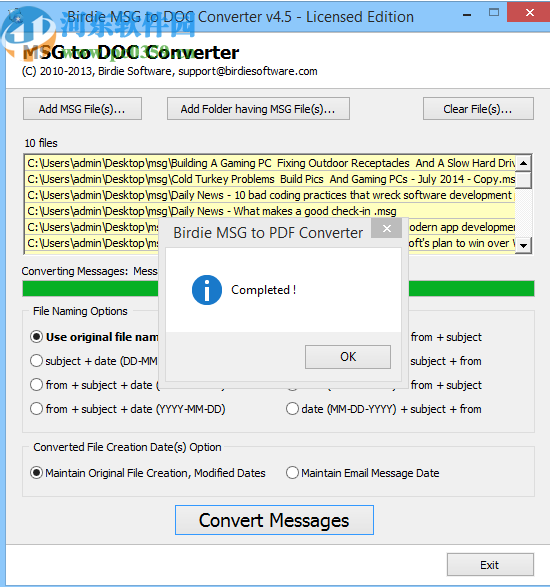Close the Birdie MSG to PDF Converter dialog
Viewport: 550px width, 587px height.
[x=387, y=228]
